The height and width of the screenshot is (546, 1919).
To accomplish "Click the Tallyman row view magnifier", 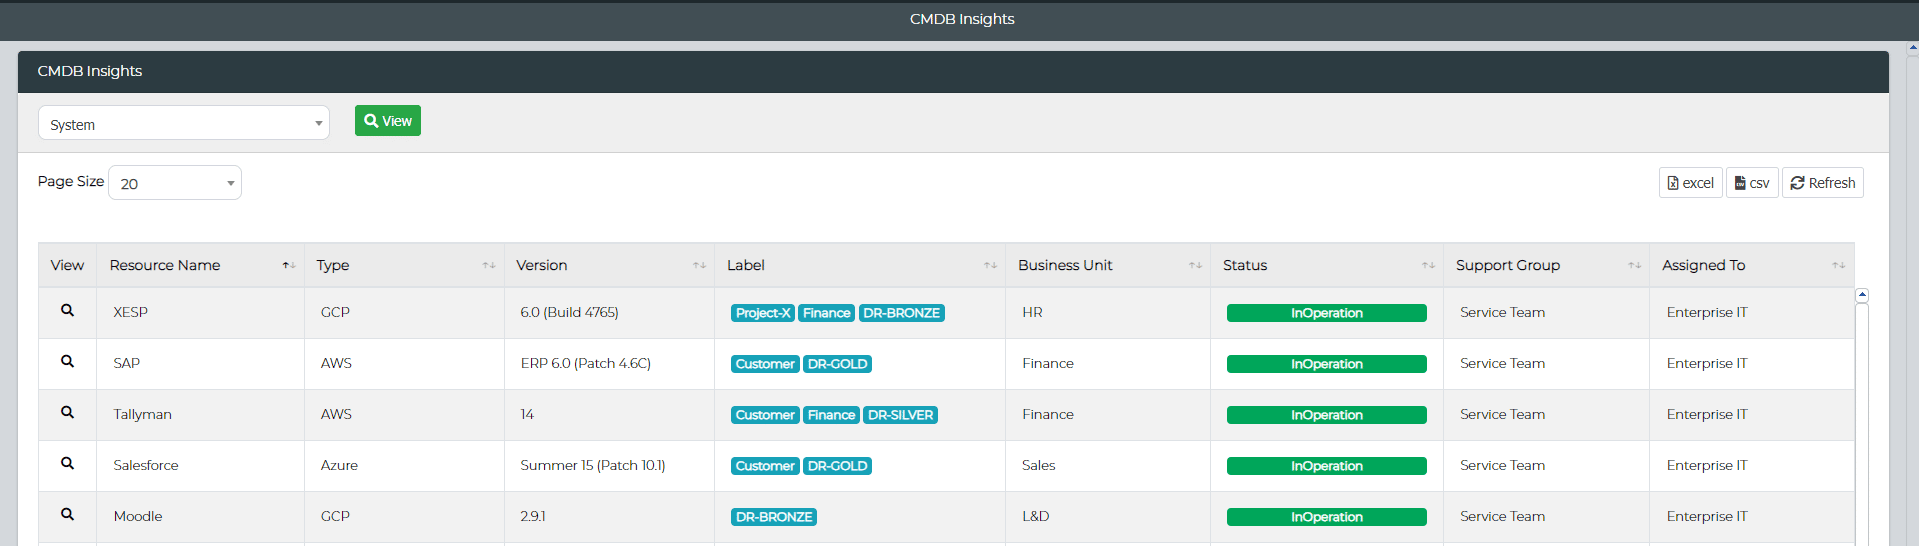I will coord(67,413).
